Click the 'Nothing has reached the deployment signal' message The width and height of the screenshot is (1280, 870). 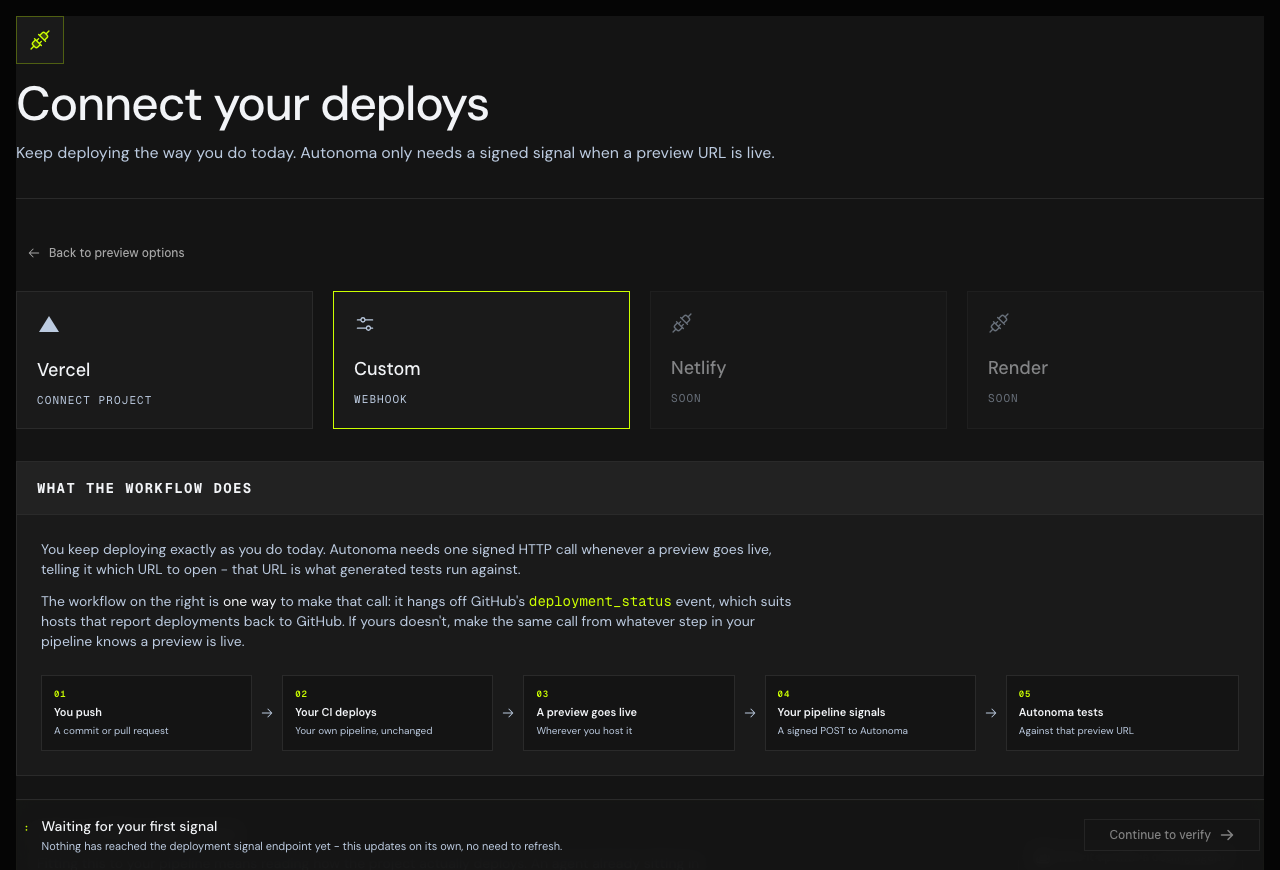(x=302, y=846)
